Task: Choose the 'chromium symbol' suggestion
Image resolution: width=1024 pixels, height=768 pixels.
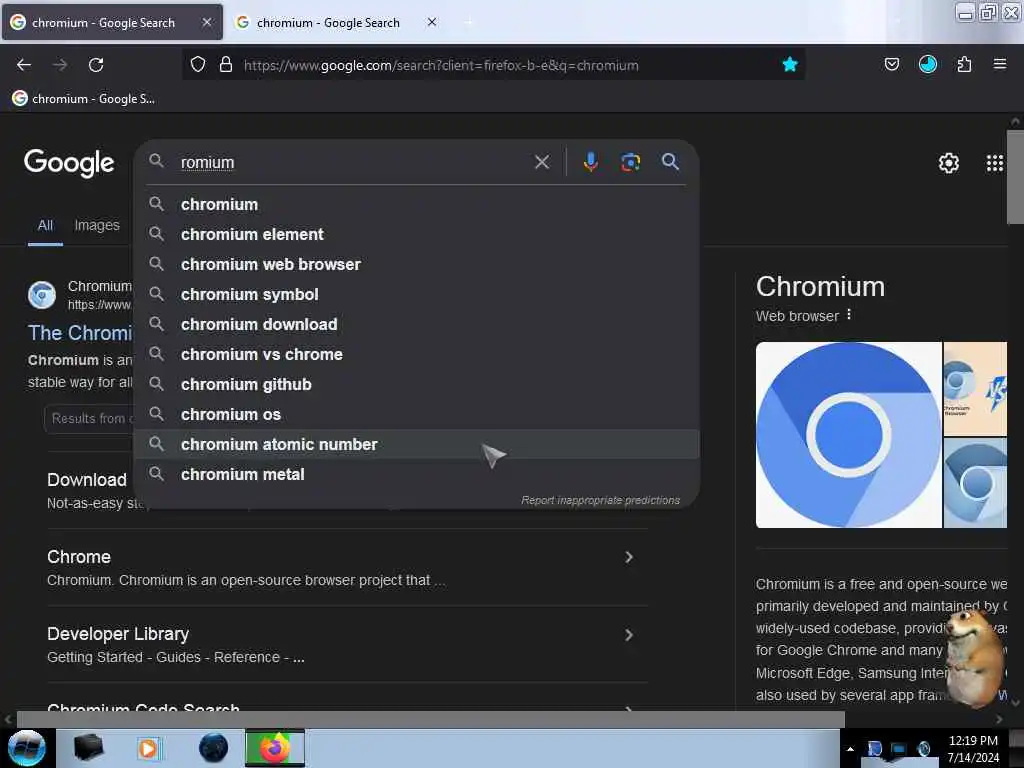Action: tap(417, 295)
